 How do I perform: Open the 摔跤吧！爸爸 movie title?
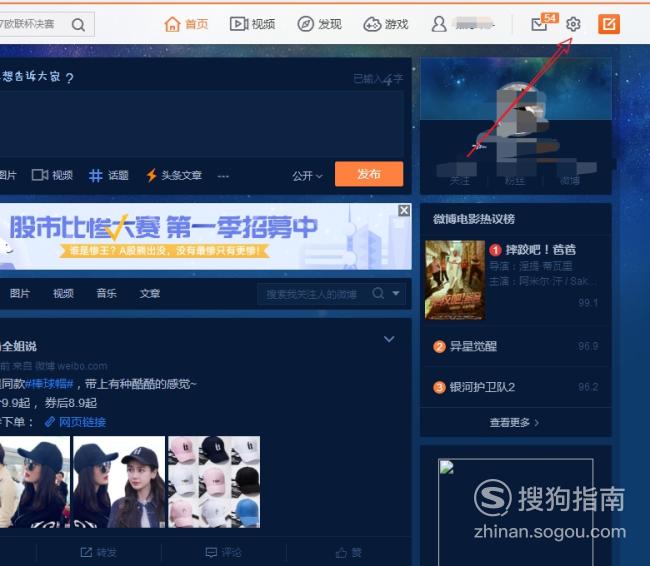point(541,250)
